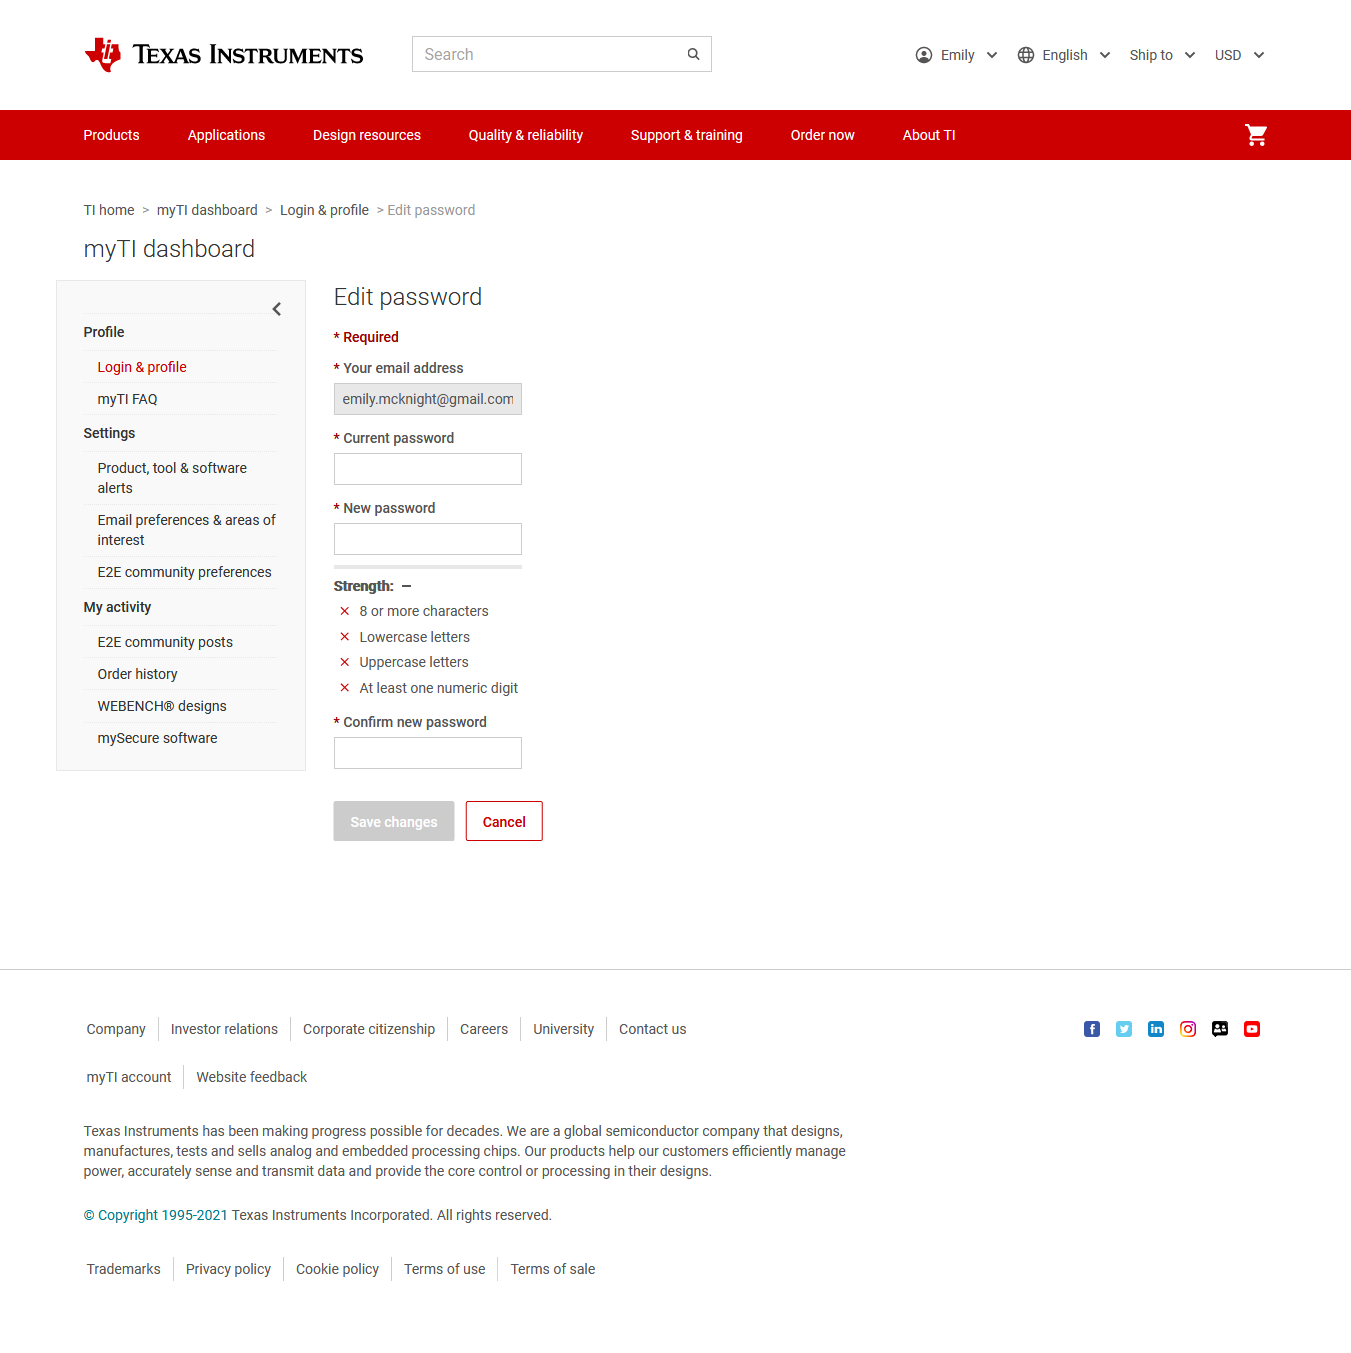Collapse the sidebar with the chevron arrow
Image resolution: width=1351 pixels, height=1353 pixels.
pyautogui.click(x=277, y=309)
